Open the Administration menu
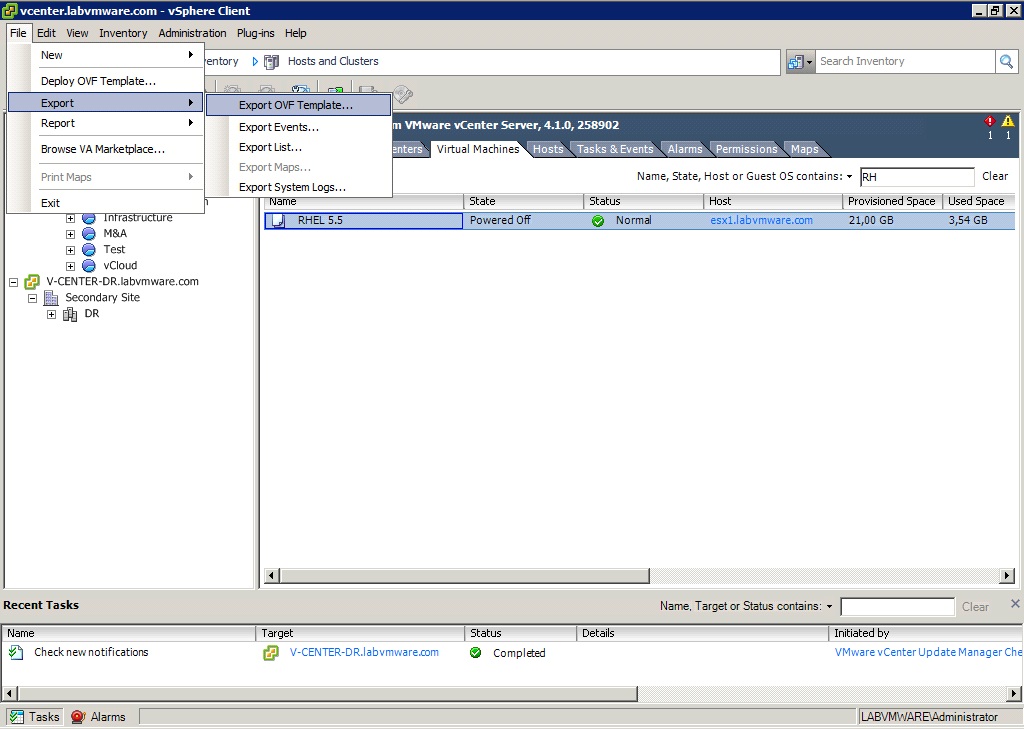 [x=192, y=33]
